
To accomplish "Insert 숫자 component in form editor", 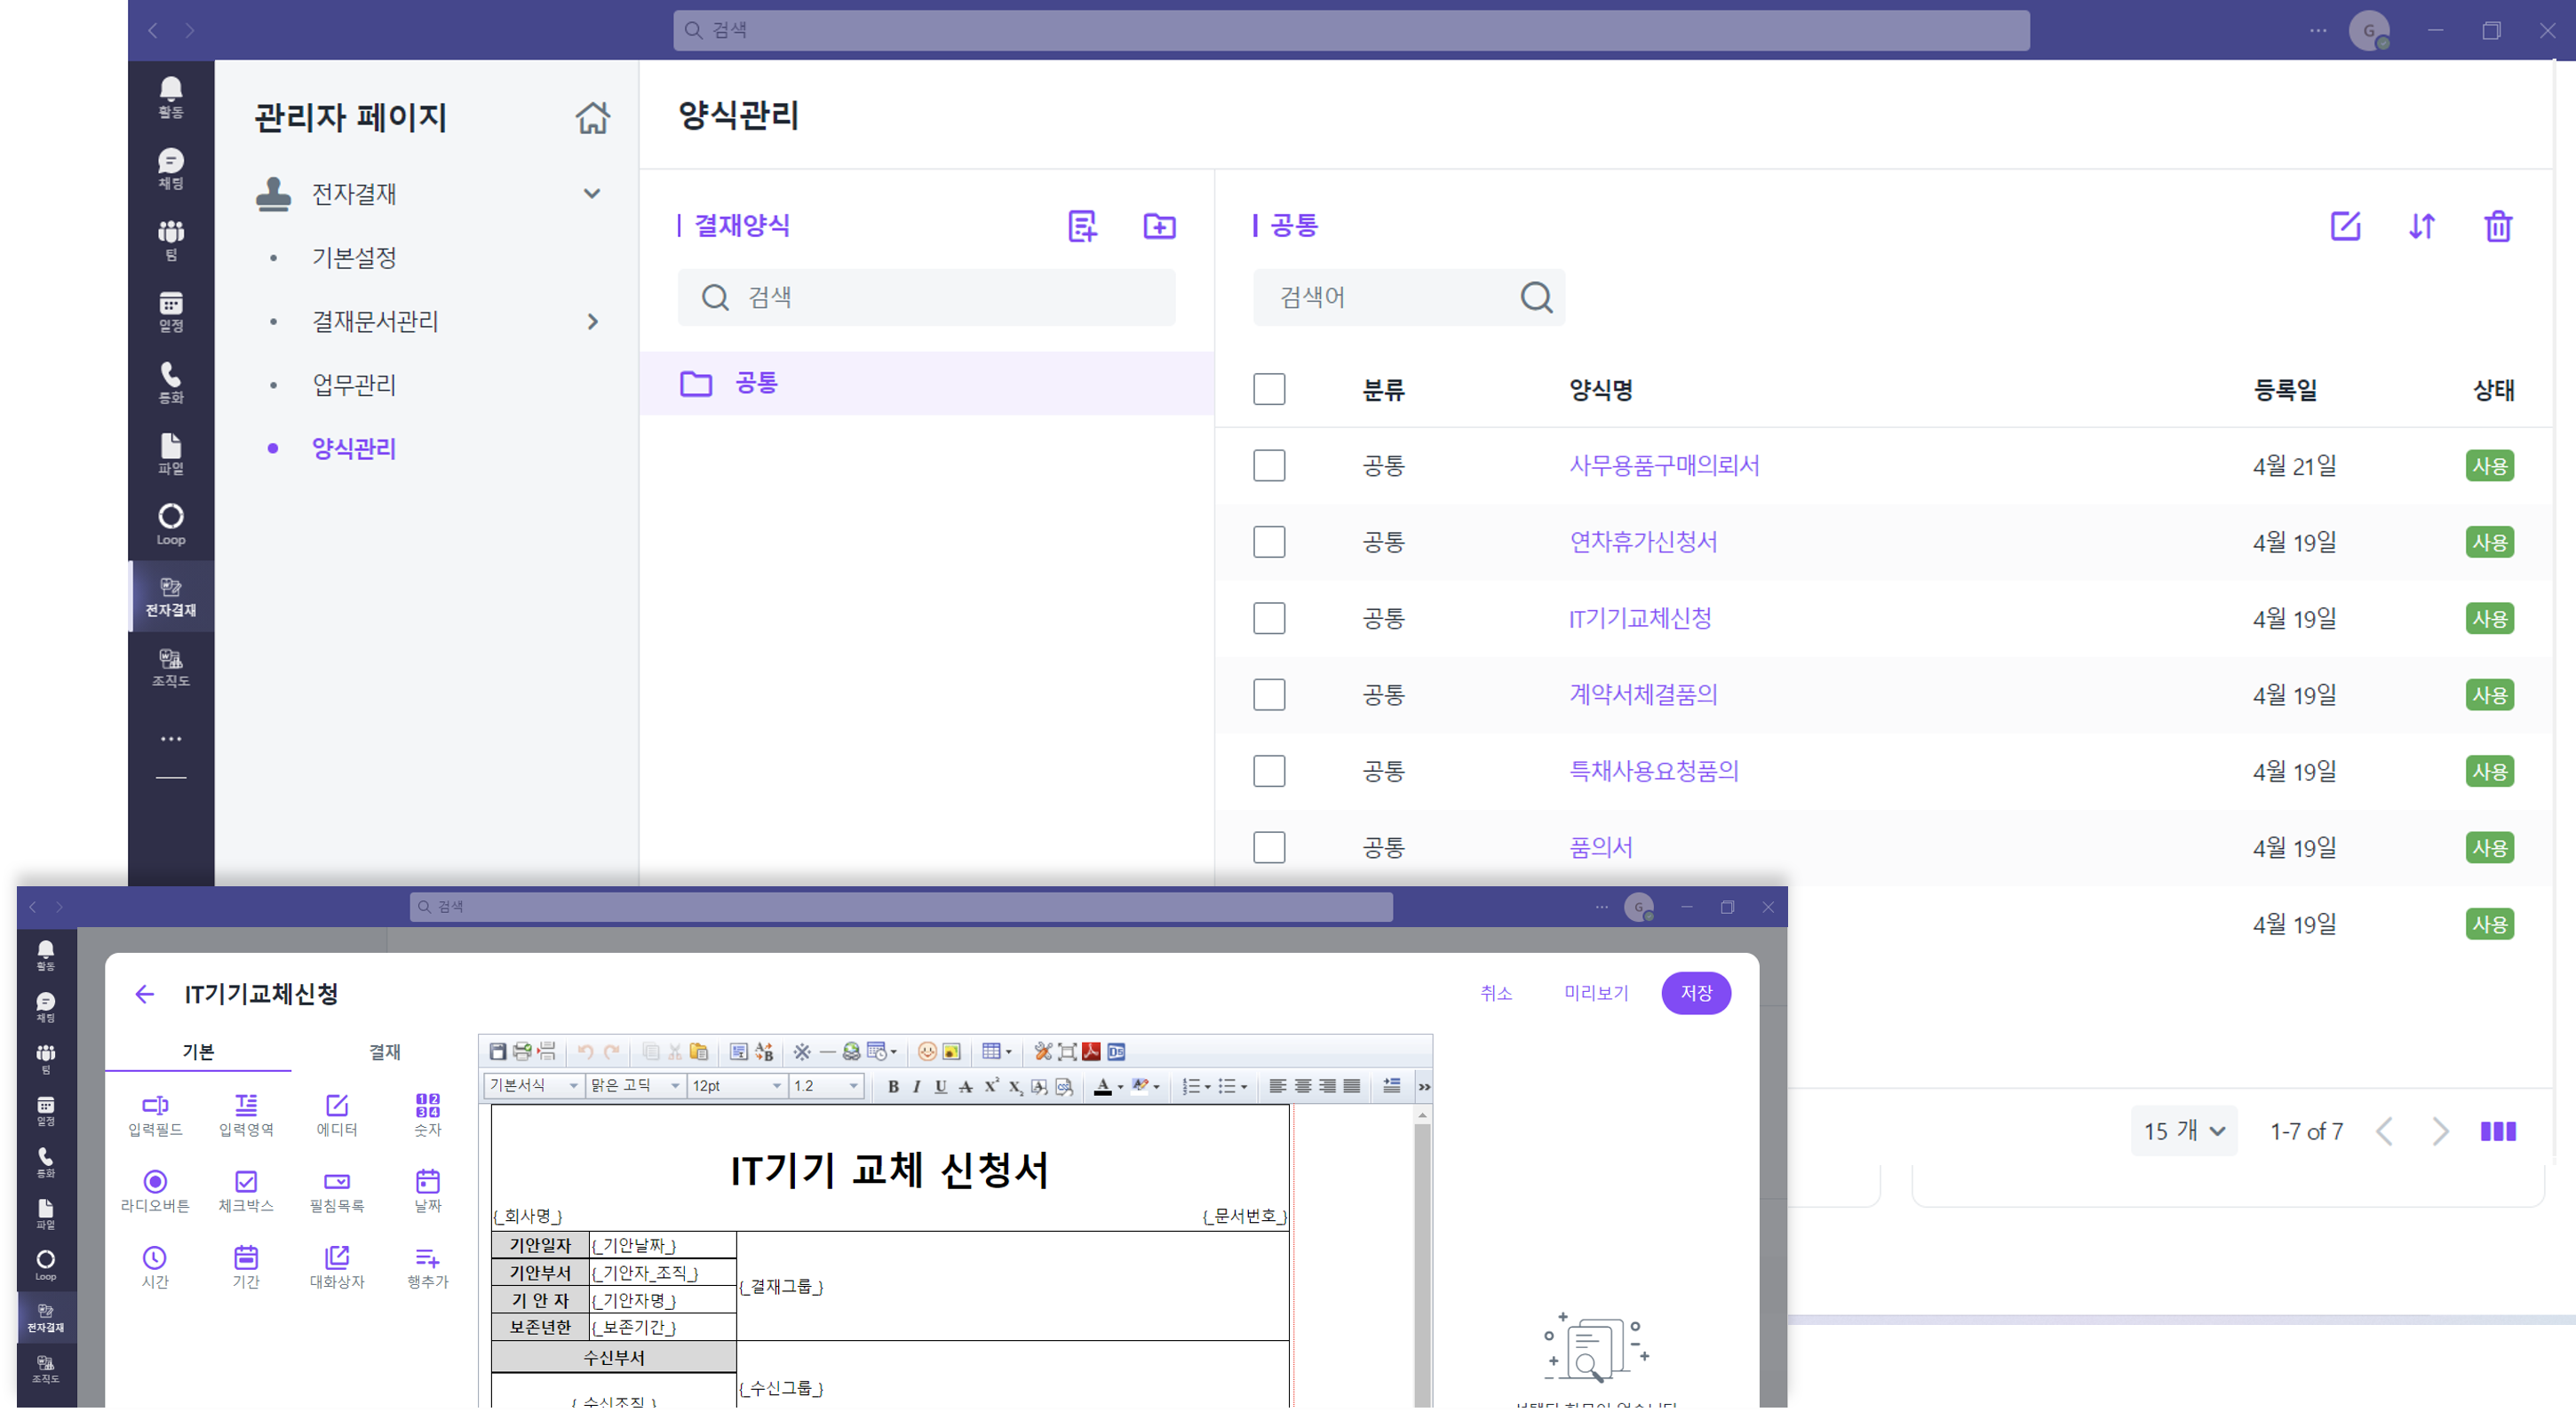I will click(428, 1114).
